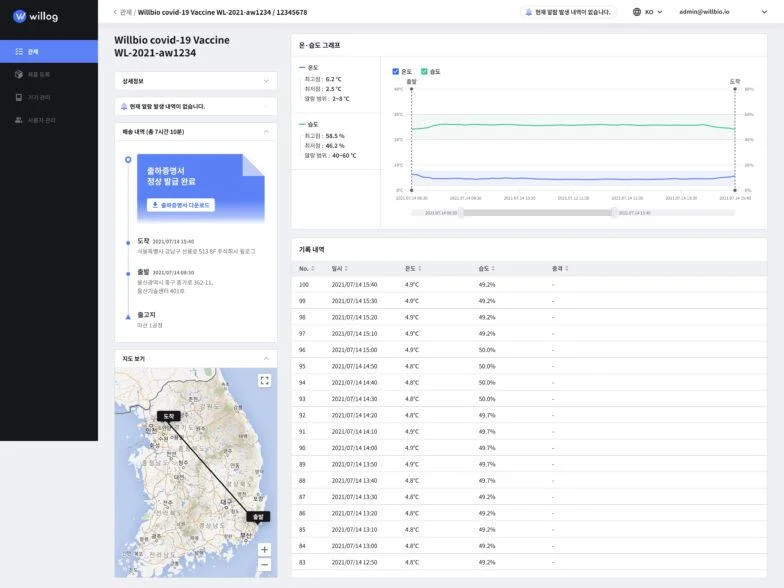Click the 온·습도 그래프 section title
784x588 pixels.
click(320, 46)
